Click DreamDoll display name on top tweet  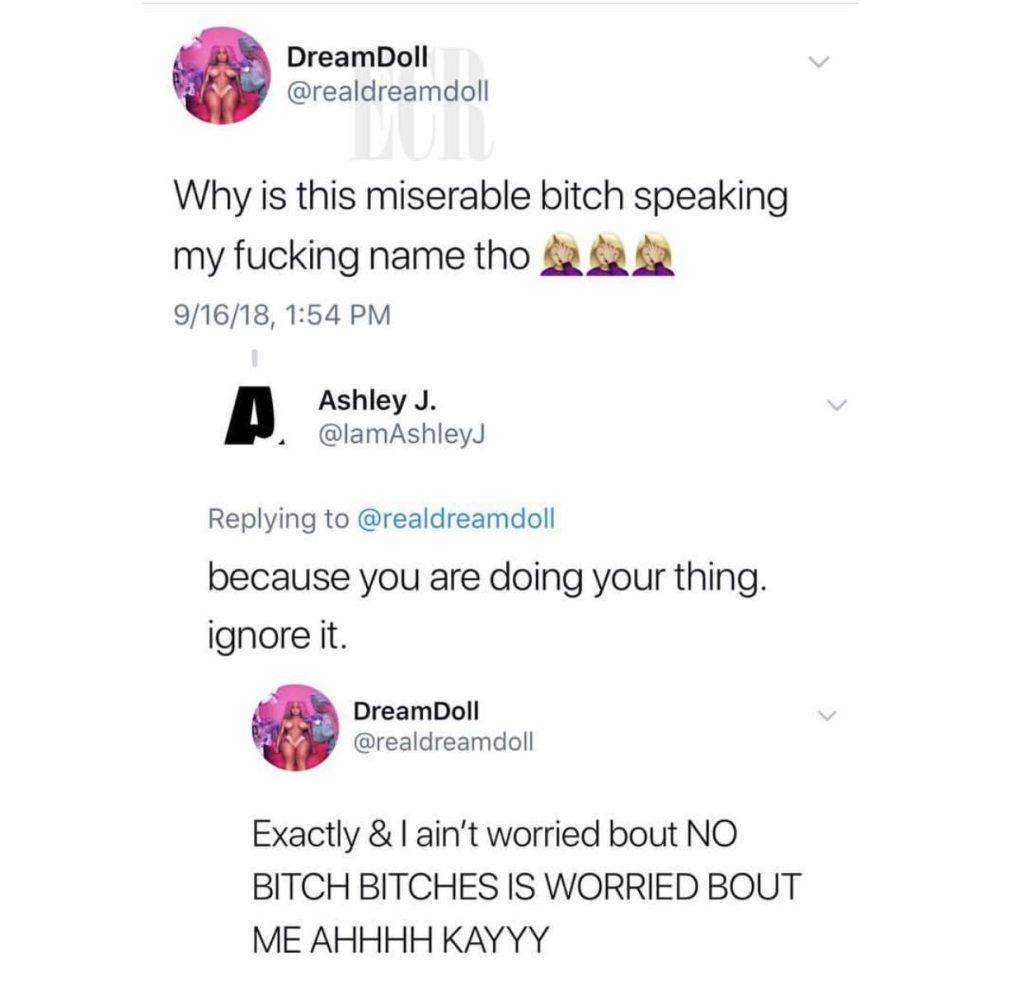pos(357,57)
